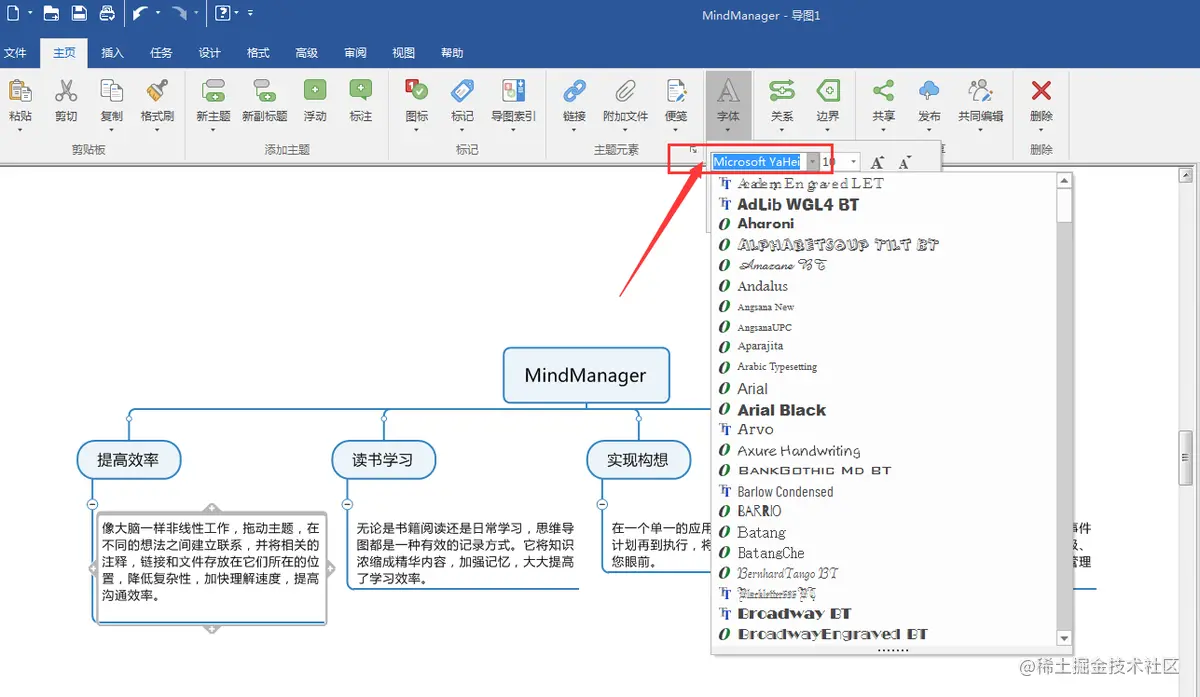Viewport: 1200px width, 697px height.
Task: Switch to the 高级 (Advanced) tab
Action: click(307, 53)
